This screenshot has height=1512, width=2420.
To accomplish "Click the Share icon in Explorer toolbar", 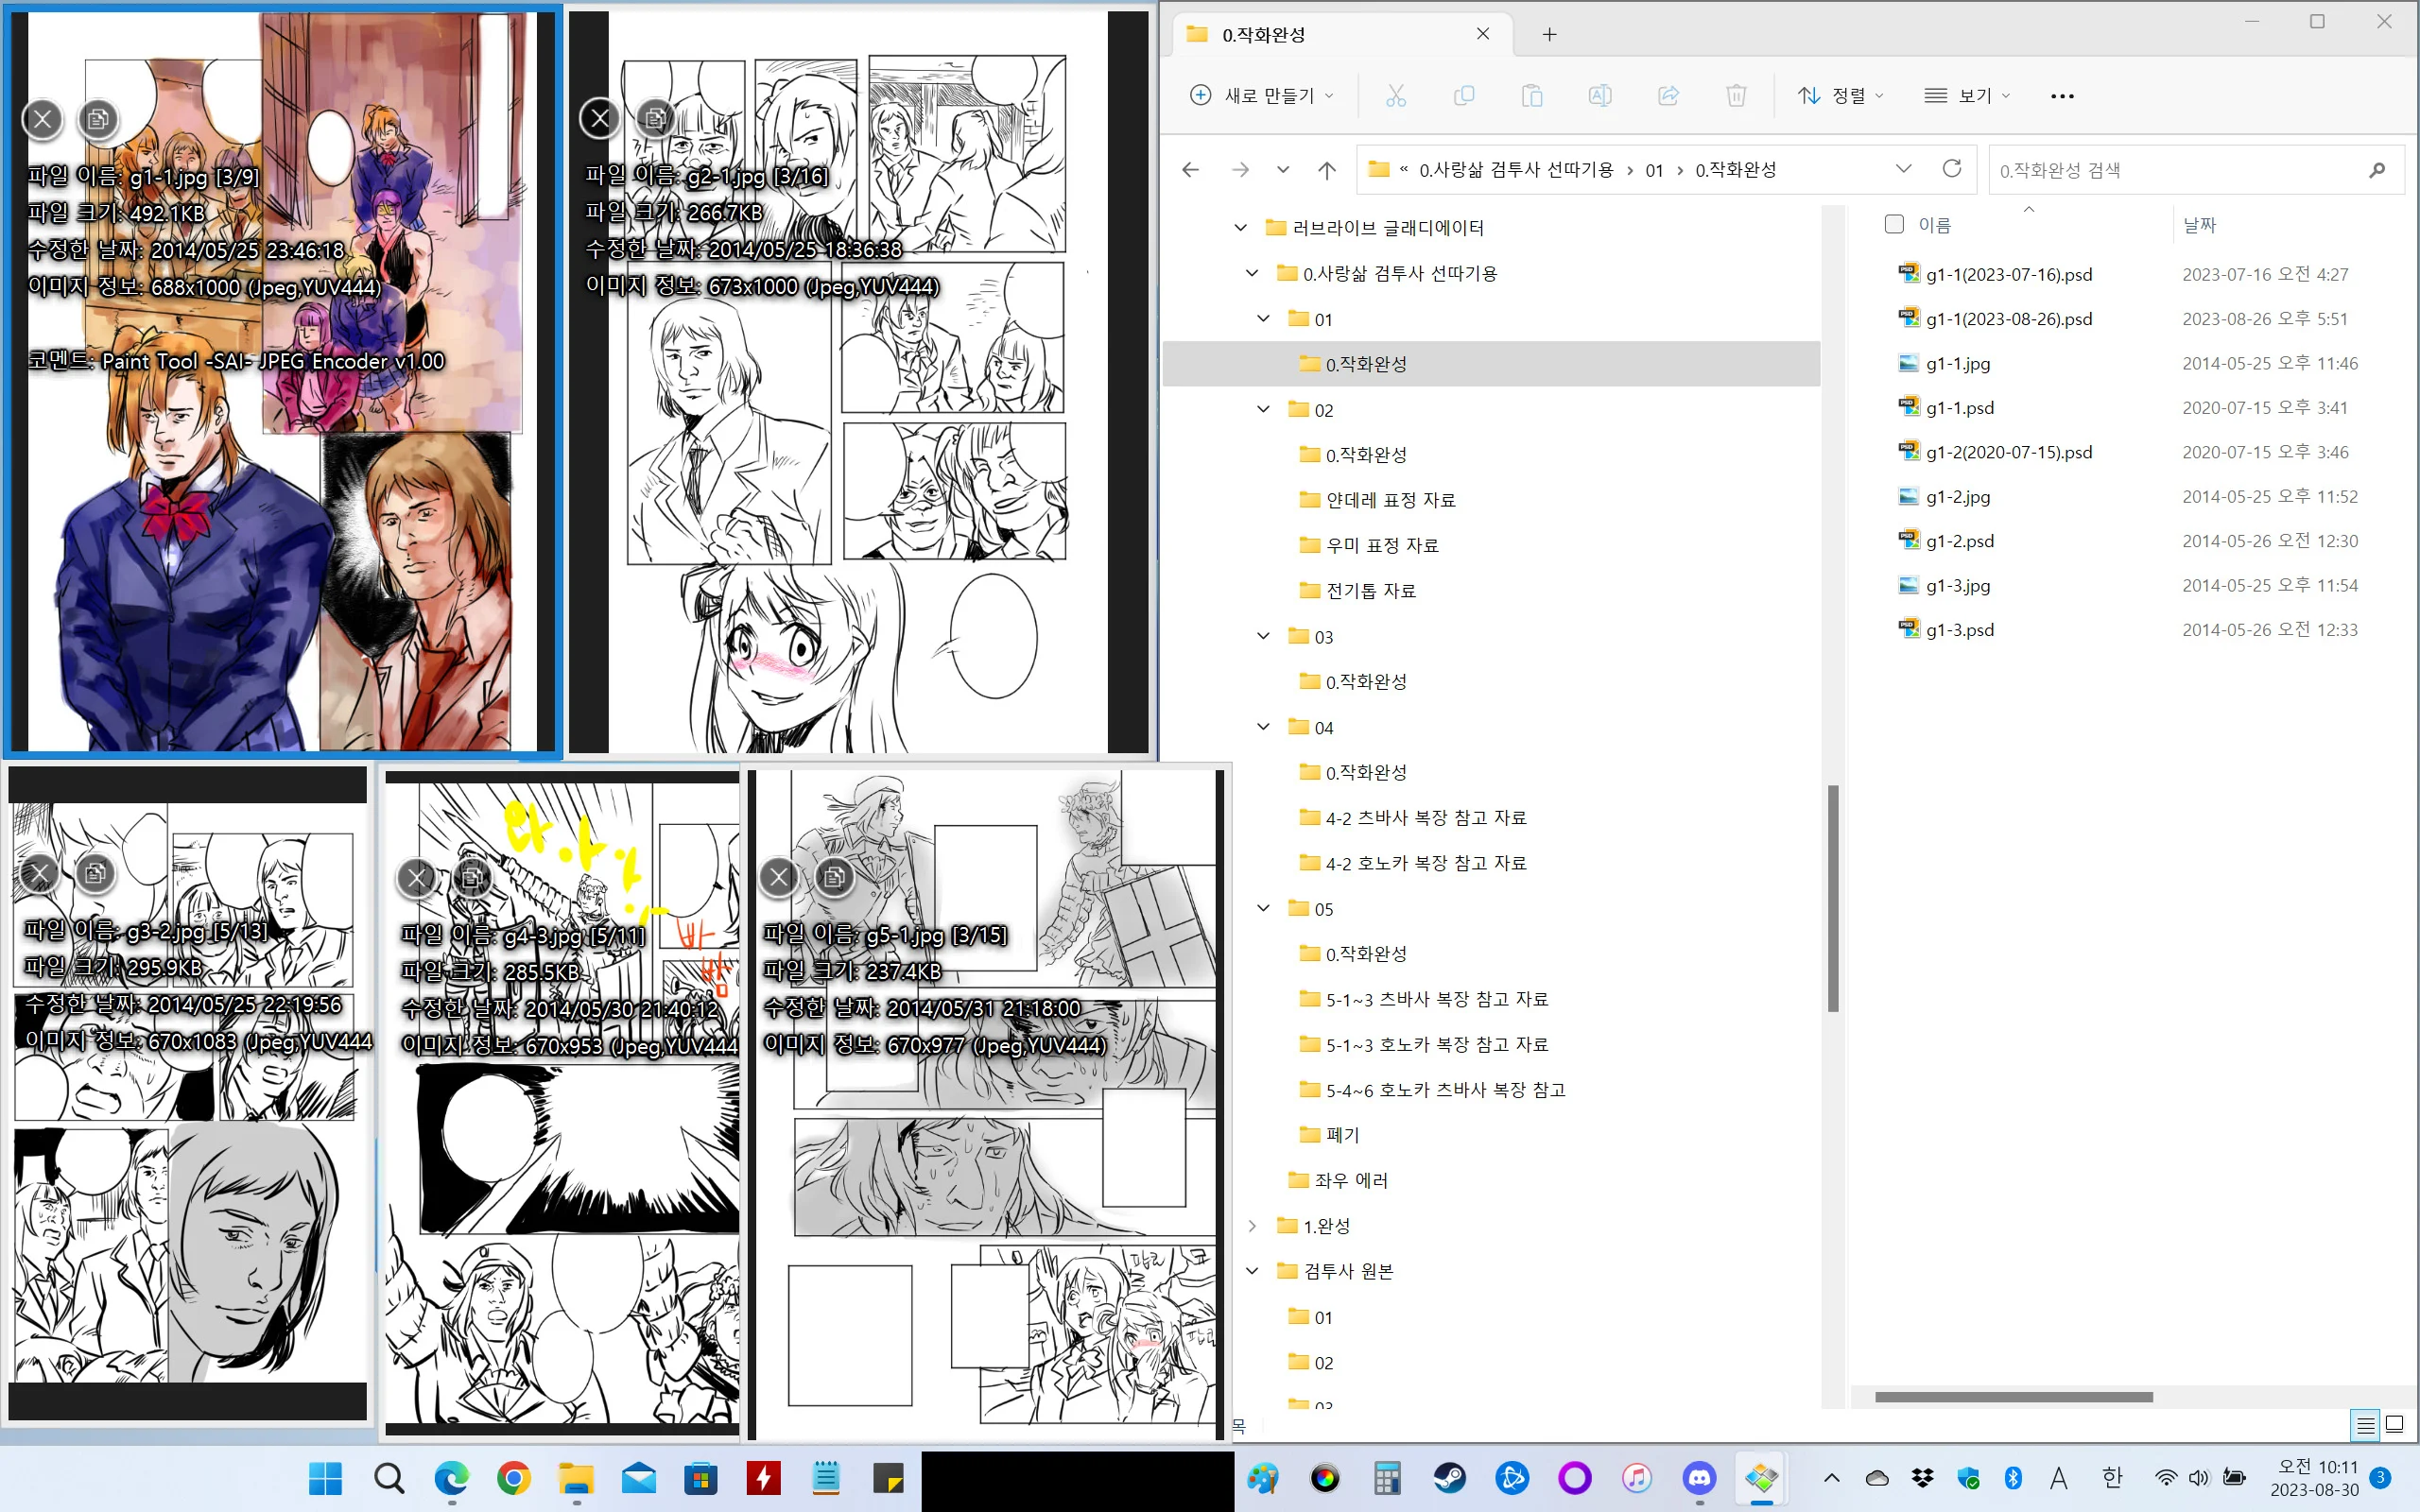I will (1668, 95).
